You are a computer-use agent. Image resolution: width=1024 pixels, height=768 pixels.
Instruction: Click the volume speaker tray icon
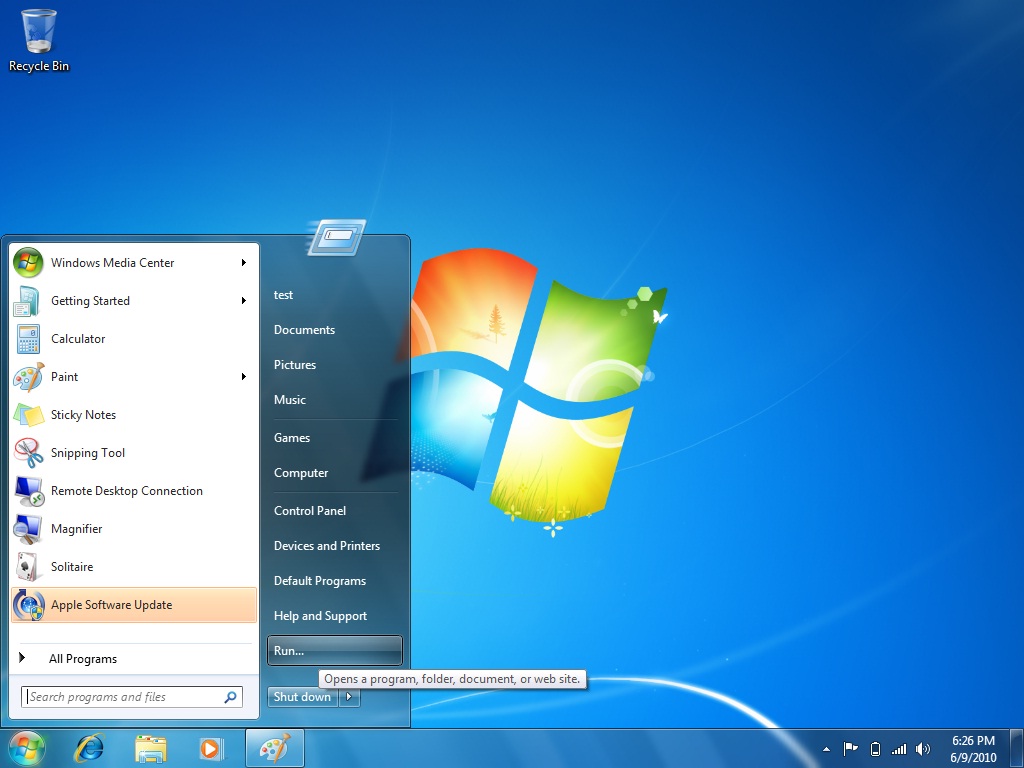(923, 749)
